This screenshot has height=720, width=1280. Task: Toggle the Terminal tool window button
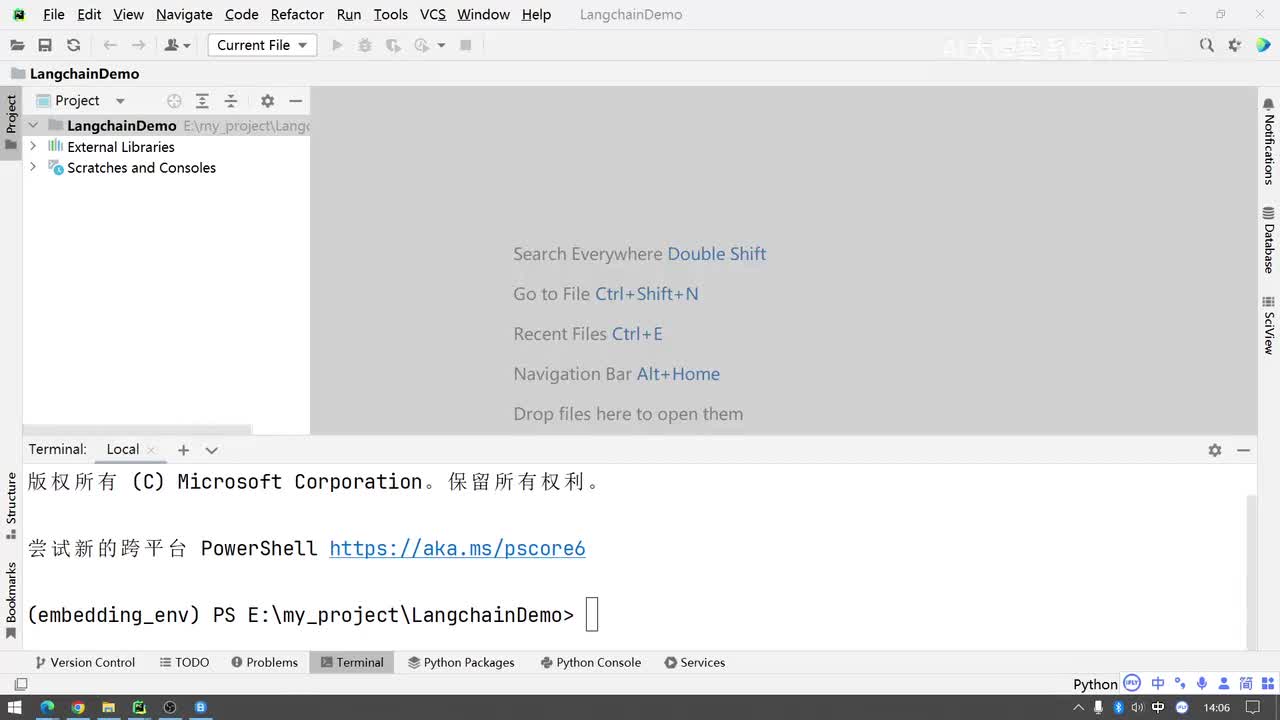click(352, 662)
